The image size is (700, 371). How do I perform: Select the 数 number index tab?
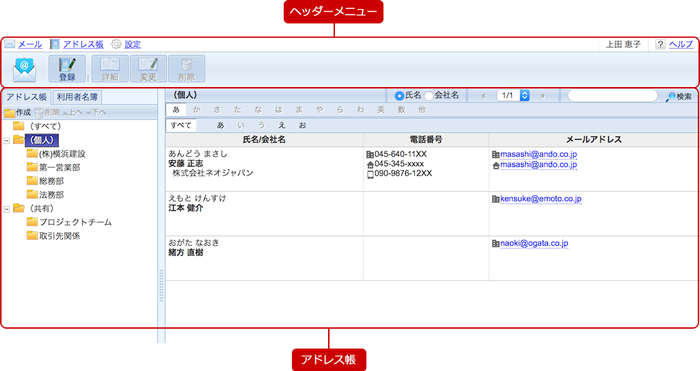(401, 110)
